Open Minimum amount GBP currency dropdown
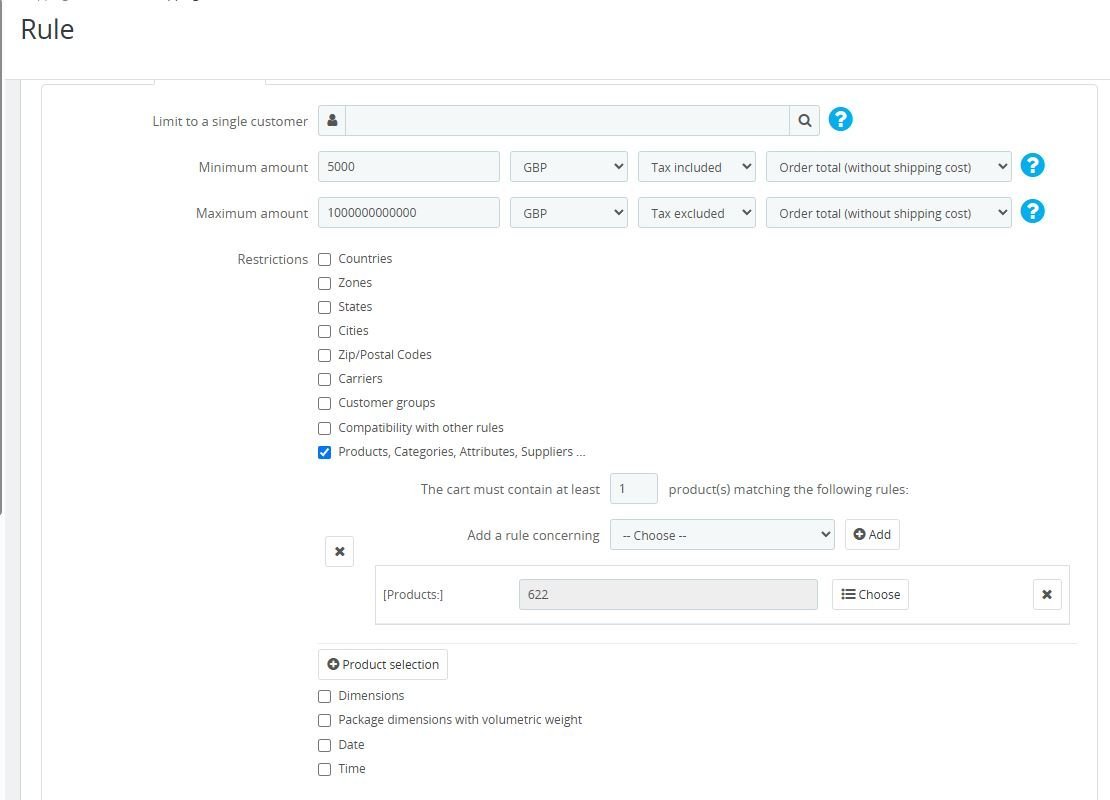Screen dimensions: 1110x800 click(568, 167)
